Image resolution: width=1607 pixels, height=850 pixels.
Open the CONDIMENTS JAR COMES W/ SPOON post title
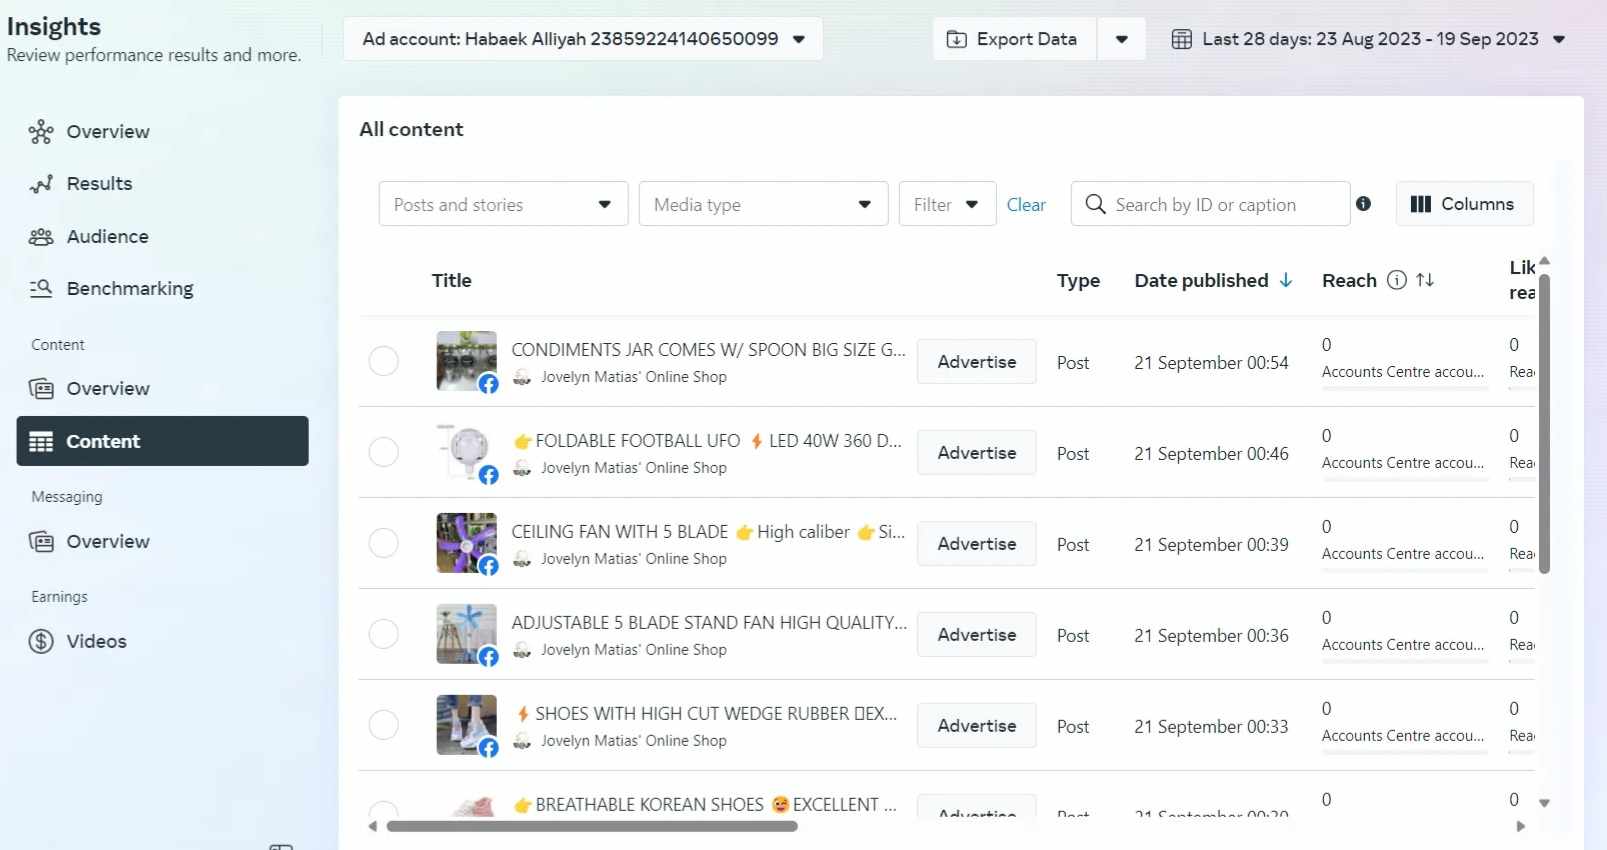click(708, 350)
